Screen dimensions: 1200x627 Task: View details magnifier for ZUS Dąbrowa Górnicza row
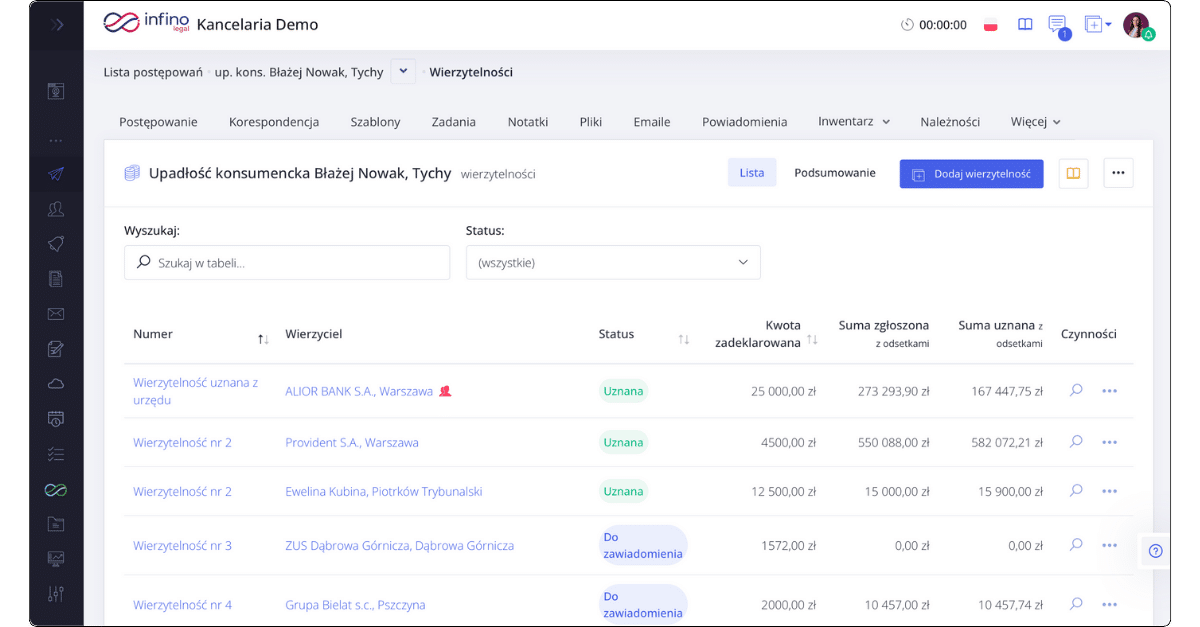pyautogui.click(x=1076, y=545)
